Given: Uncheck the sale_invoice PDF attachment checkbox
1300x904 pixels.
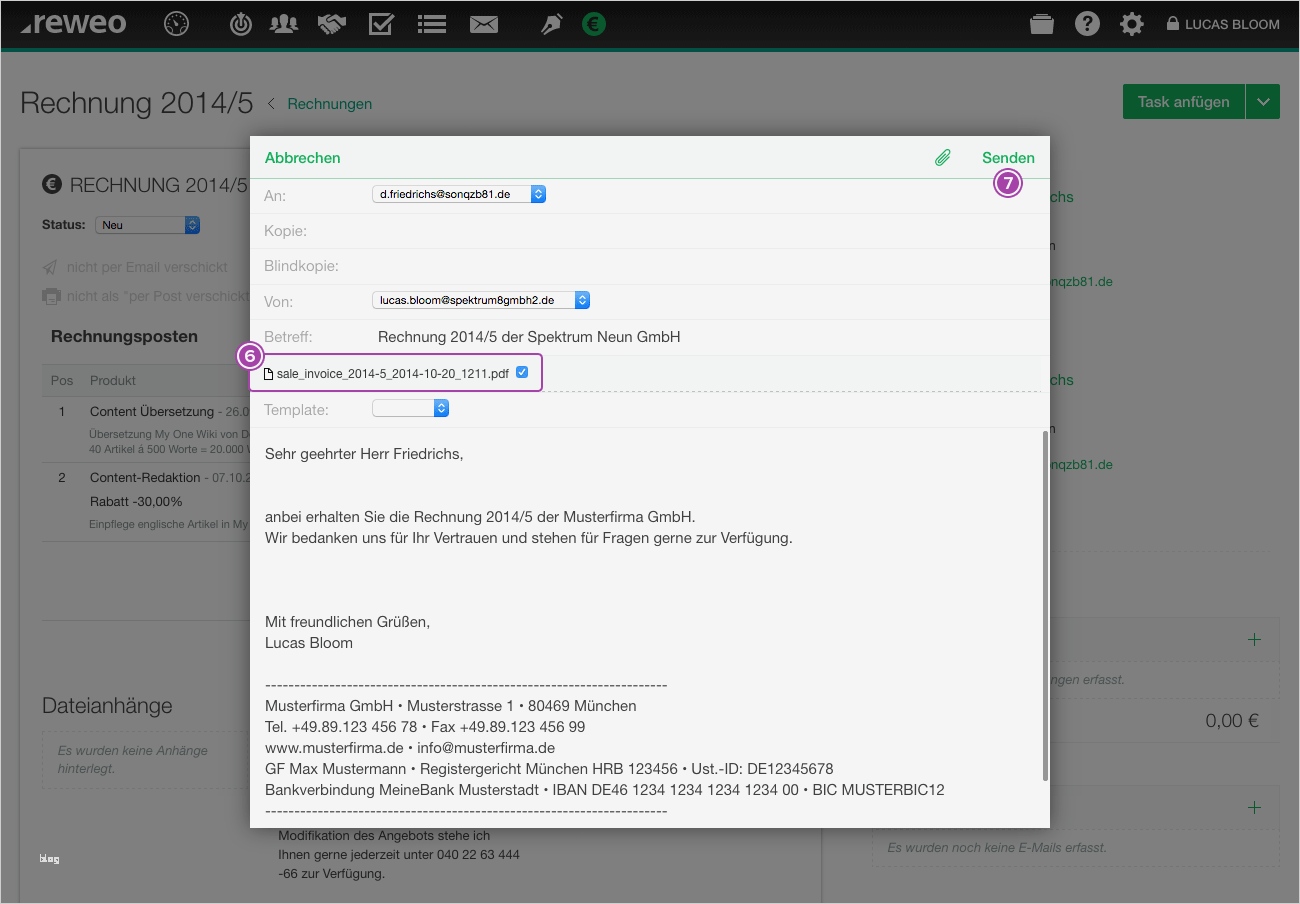Looking at the screenshot, I should (x=522, y=371).
